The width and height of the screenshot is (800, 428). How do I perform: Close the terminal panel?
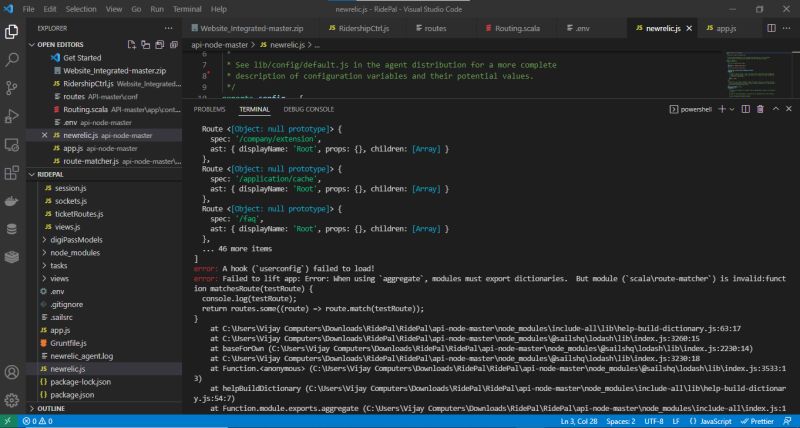(x=789, y=109)
